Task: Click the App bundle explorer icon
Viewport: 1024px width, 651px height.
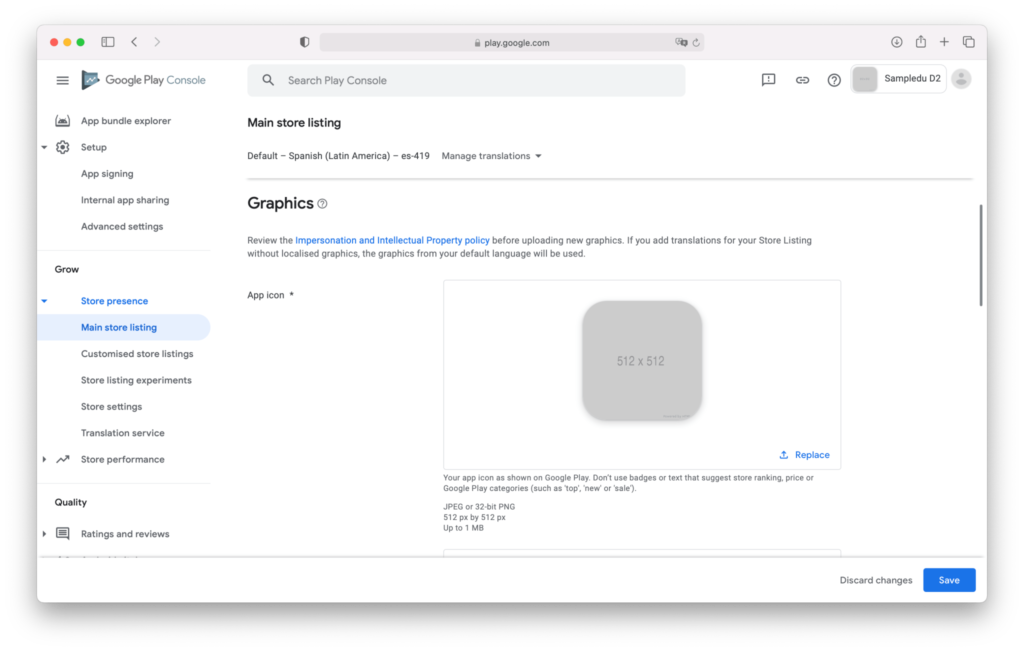Action: 63,120
